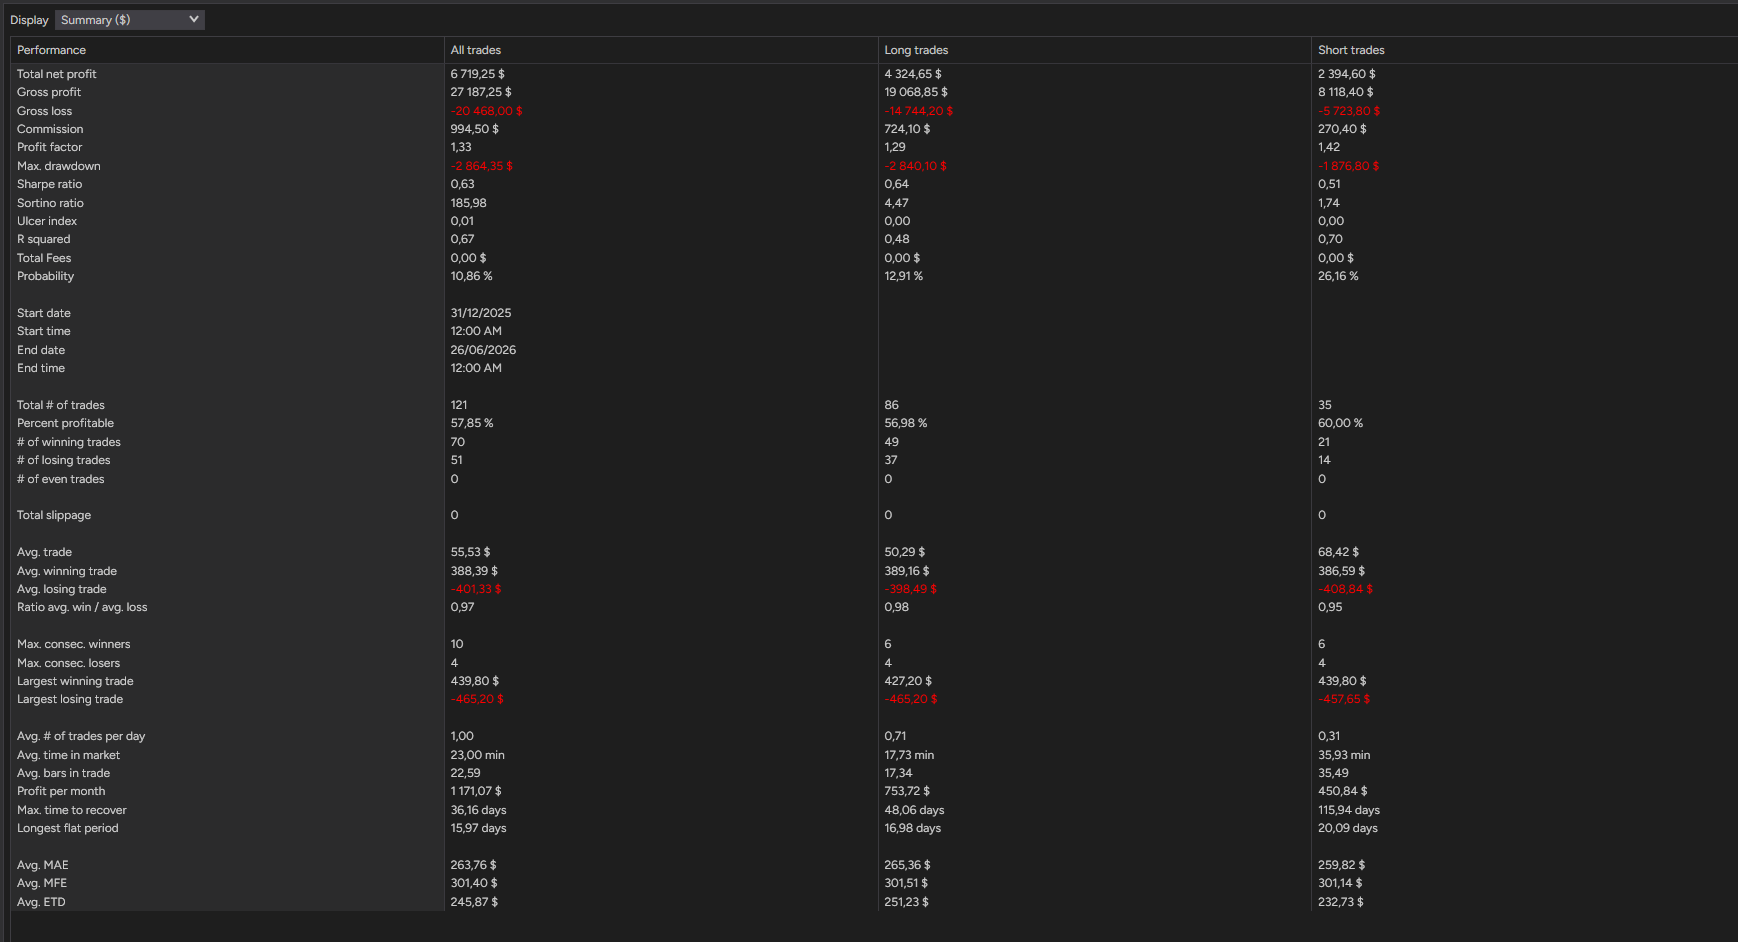Click the Performance column header

tap(227, 50)
